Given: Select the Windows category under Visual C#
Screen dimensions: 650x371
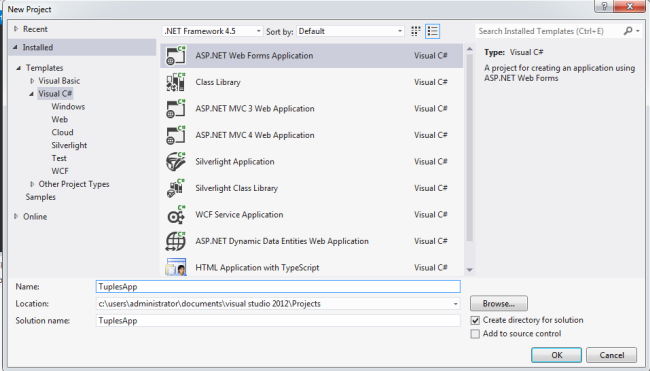Looking at the screenshot, I should 68,107.
